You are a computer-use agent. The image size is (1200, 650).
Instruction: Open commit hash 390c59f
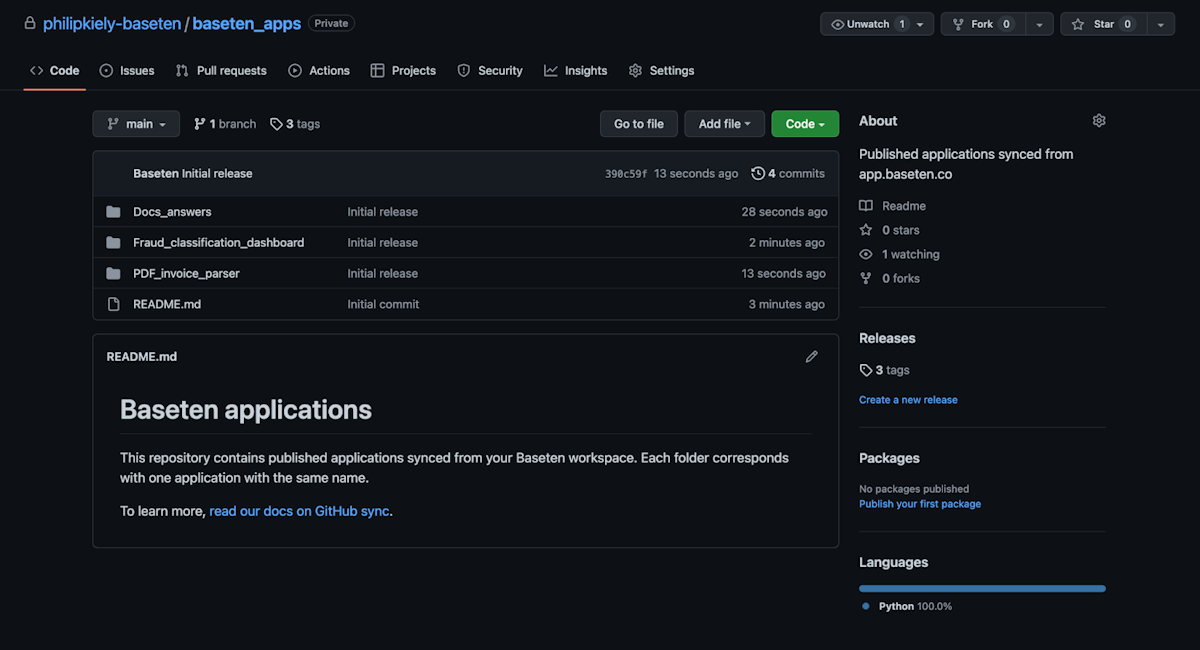626,174
